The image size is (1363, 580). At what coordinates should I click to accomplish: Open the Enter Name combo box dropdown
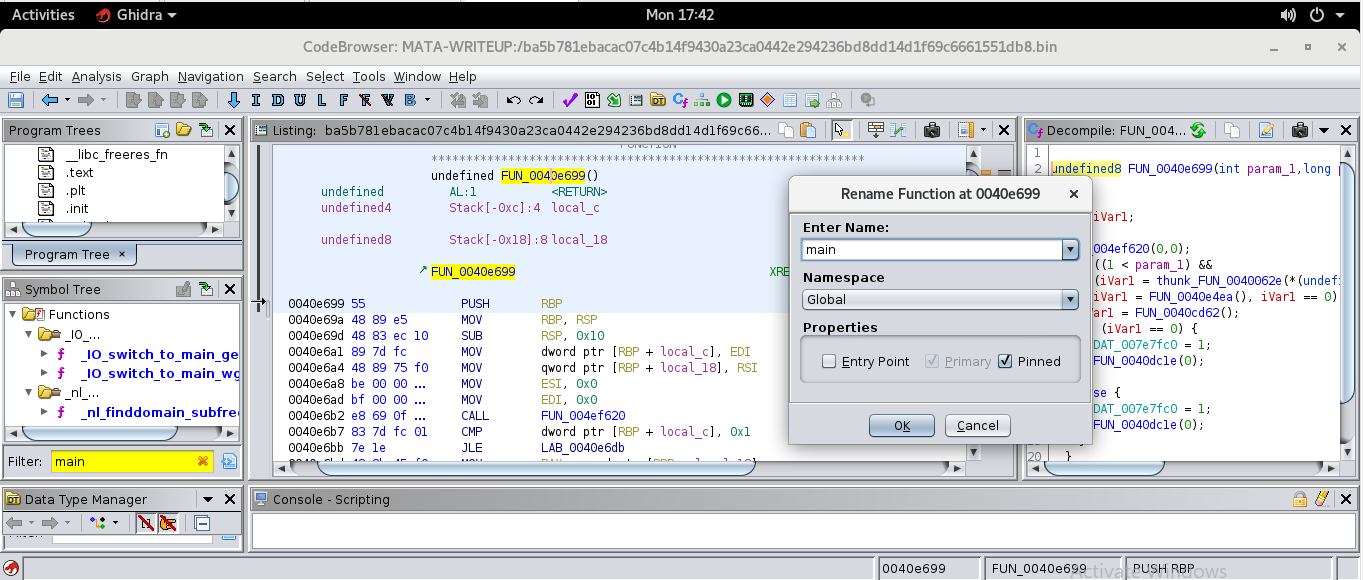point(1070,250)
